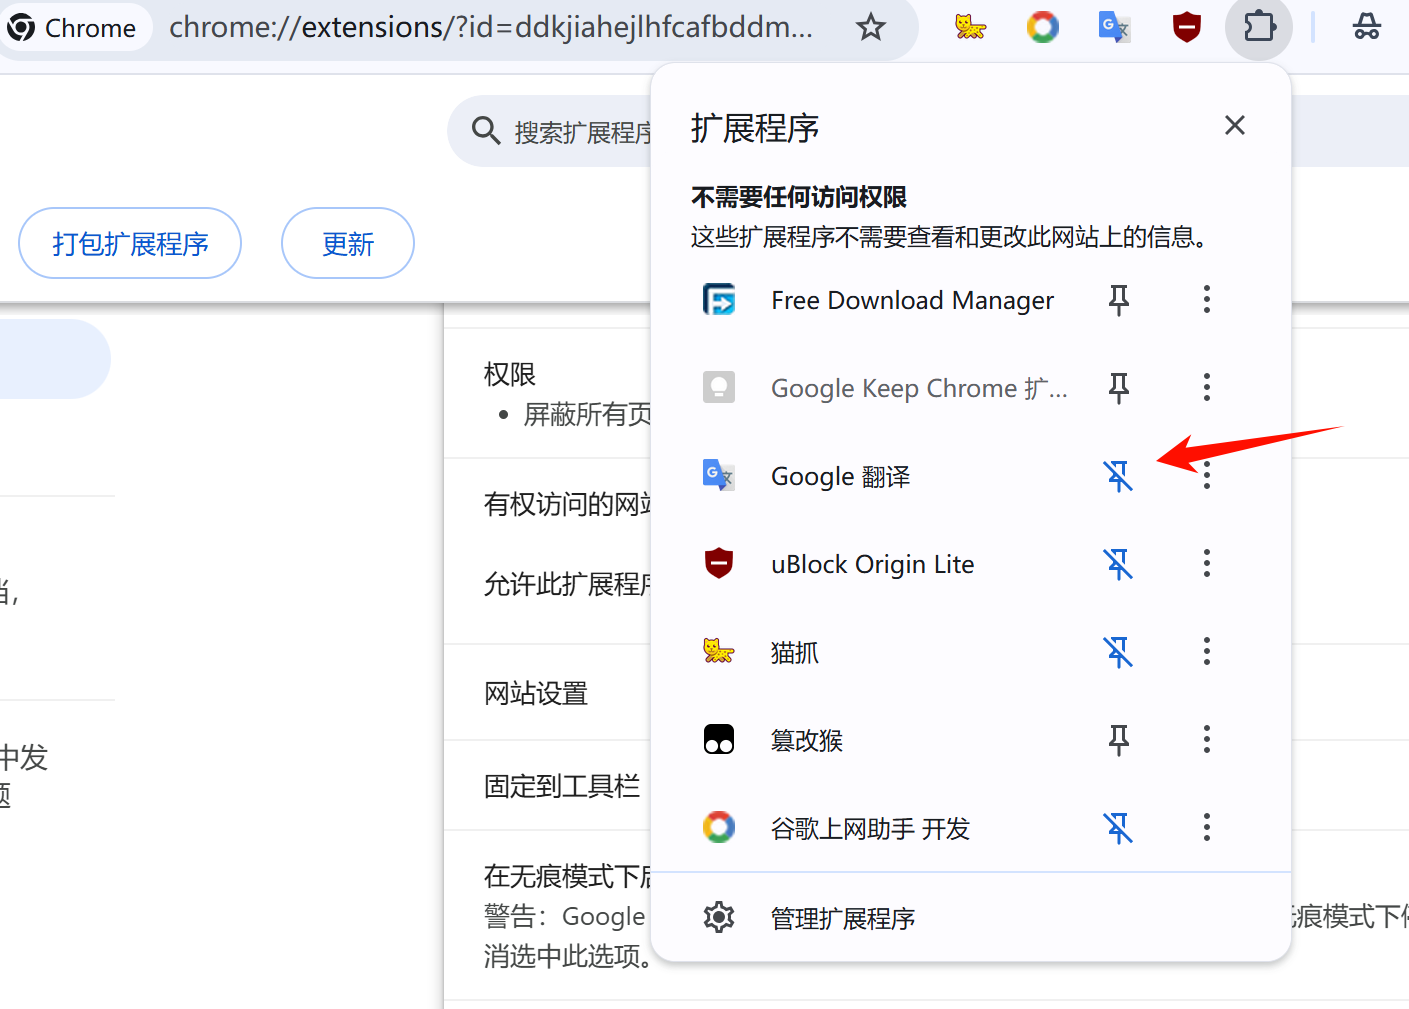
Task: Open more options for Free Download Manager
Action: pyautogui.click(x=1207, y=299)
